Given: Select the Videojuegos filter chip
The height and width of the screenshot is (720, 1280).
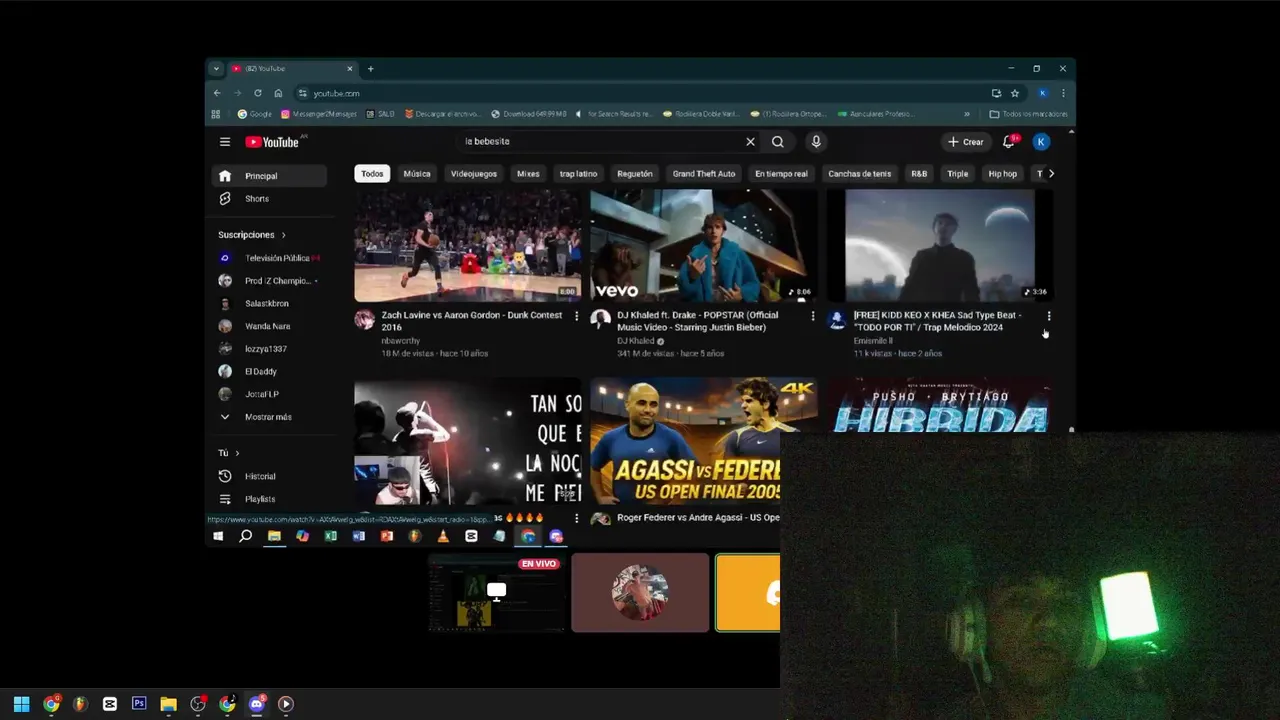Looking at the screenshot, I should coord(474,174).
